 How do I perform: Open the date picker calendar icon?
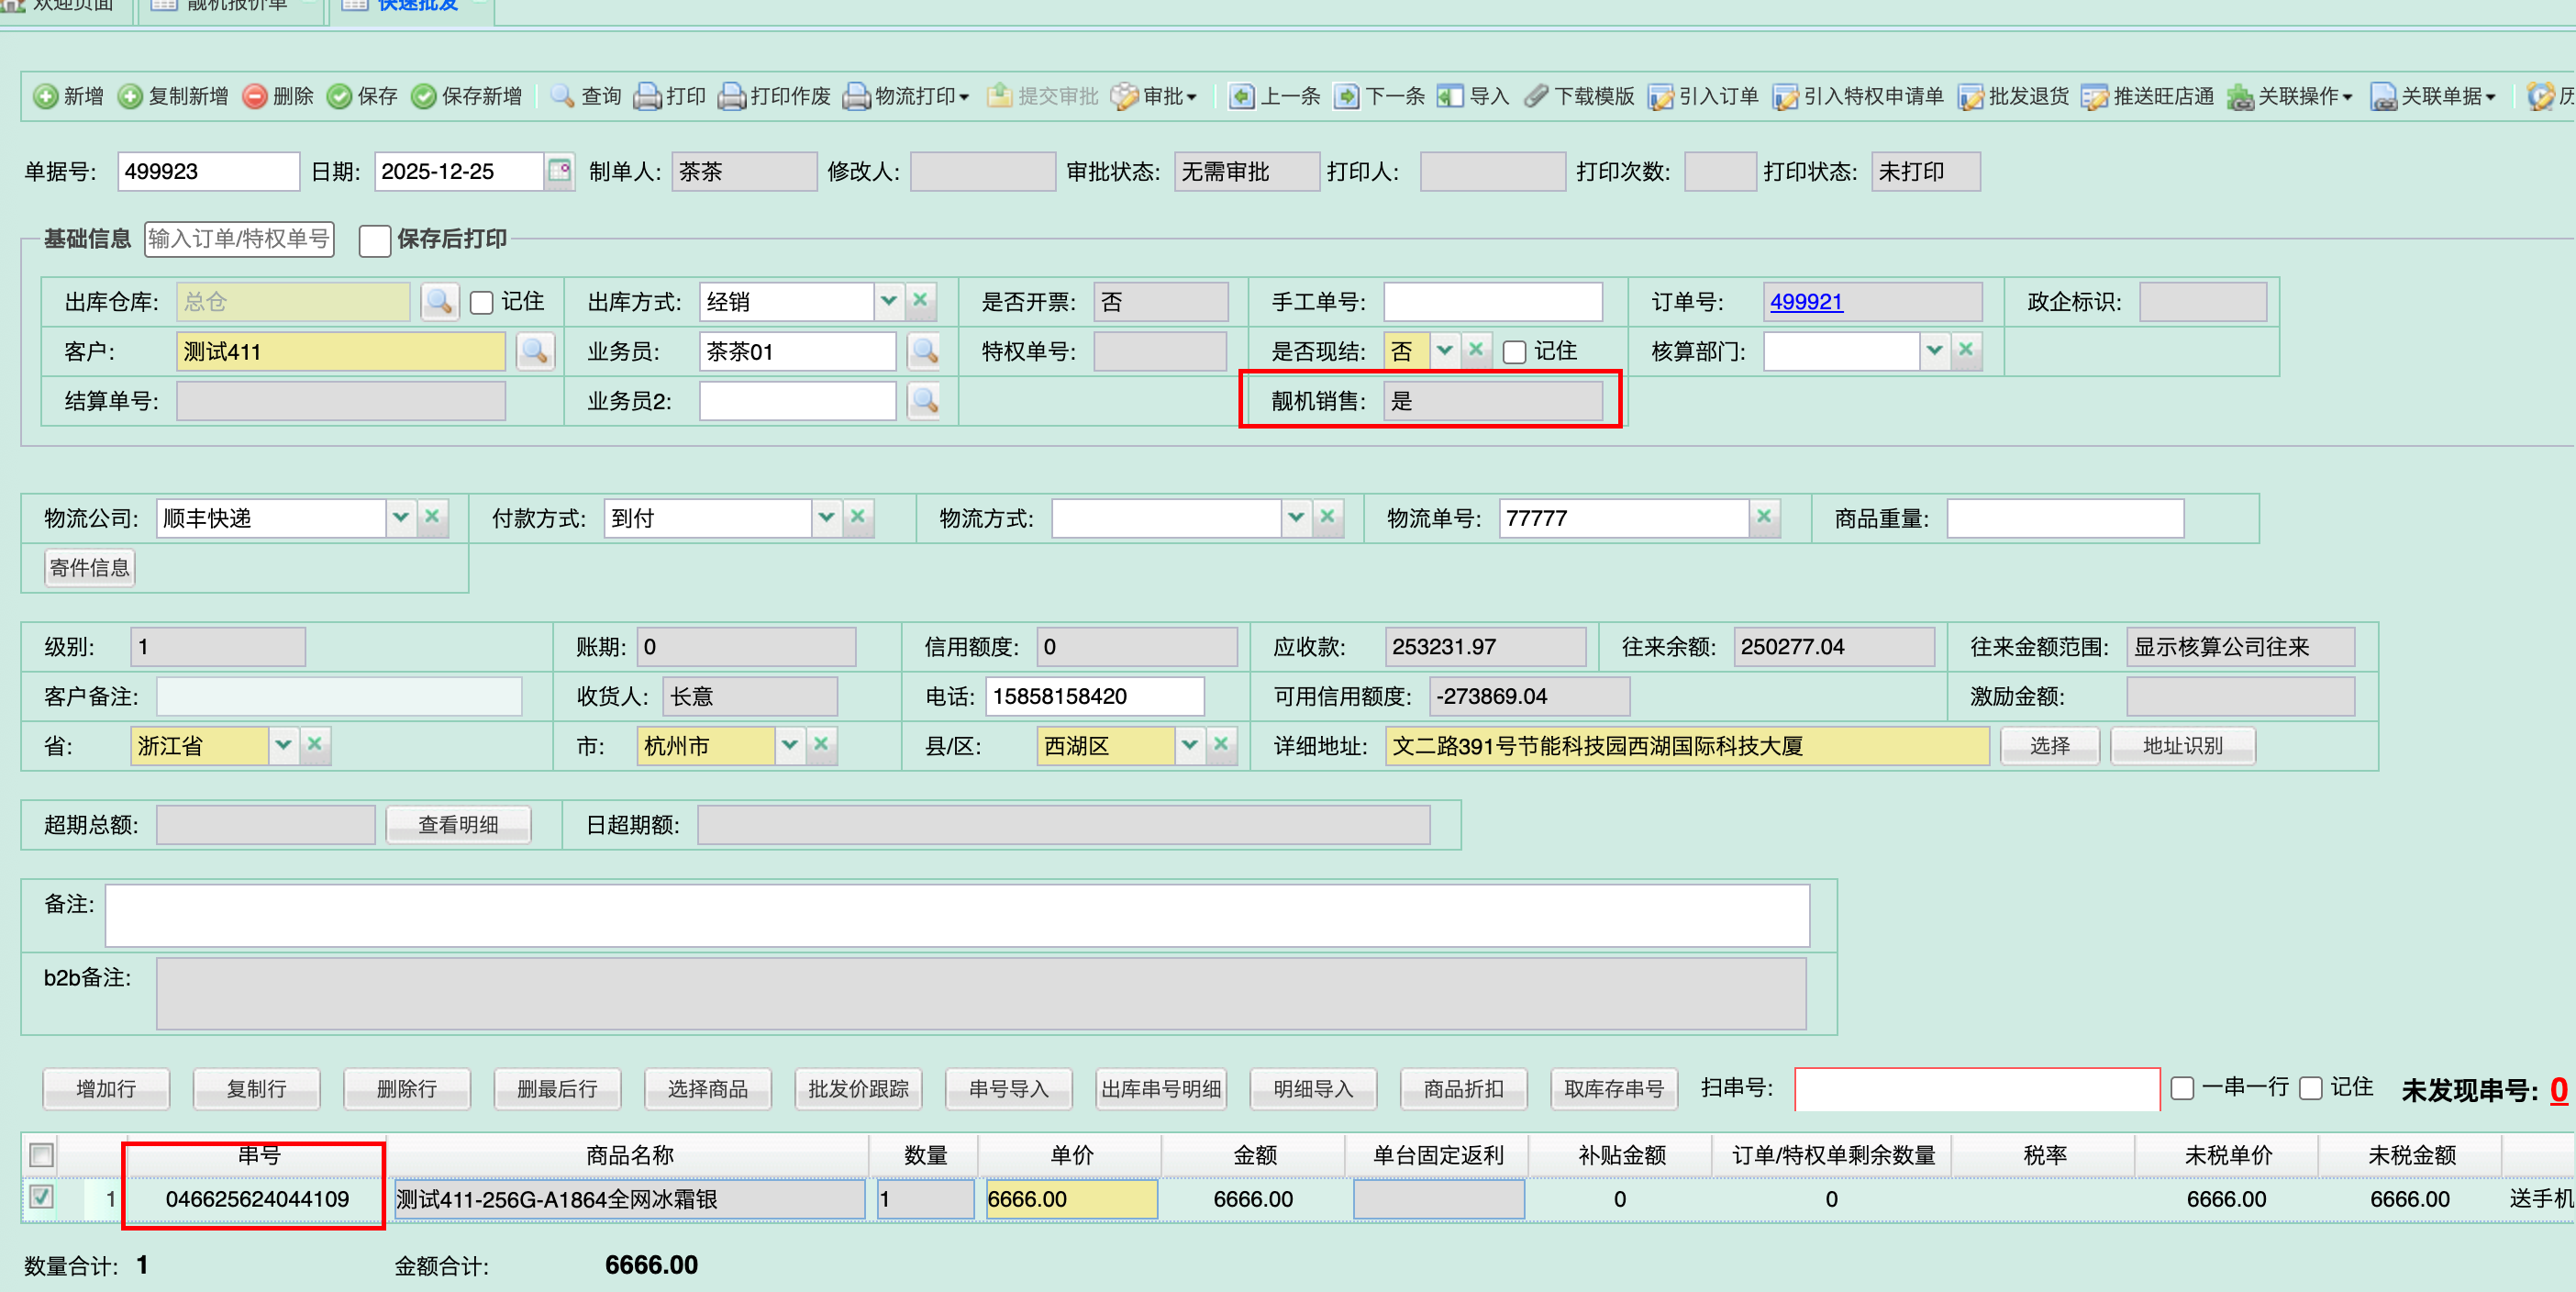(x=560, y=171)
